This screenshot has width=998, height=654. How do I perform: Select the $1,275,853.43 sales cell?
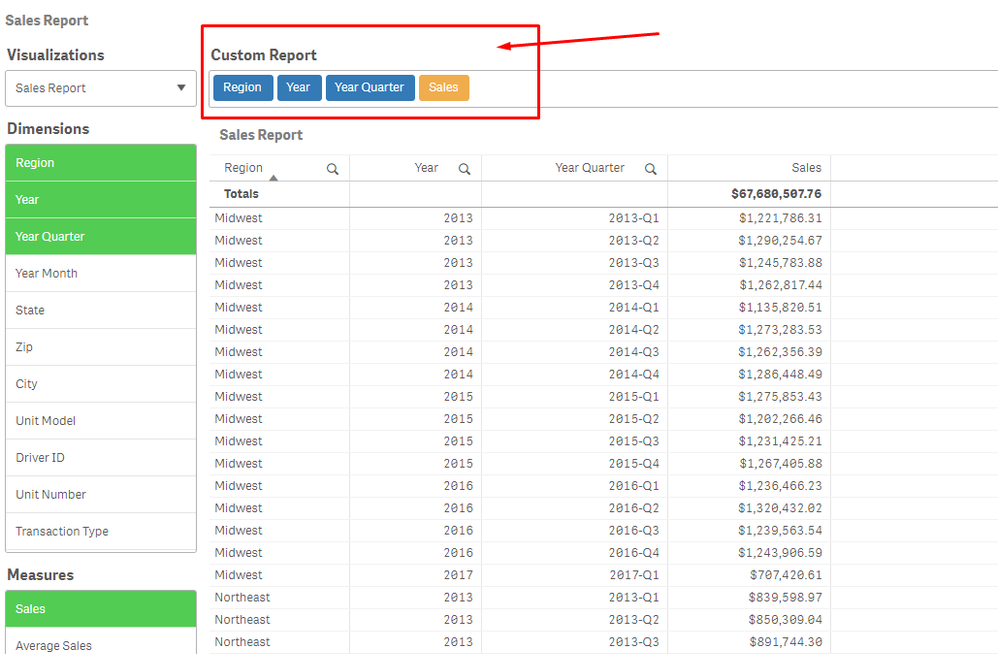point(780,396)
